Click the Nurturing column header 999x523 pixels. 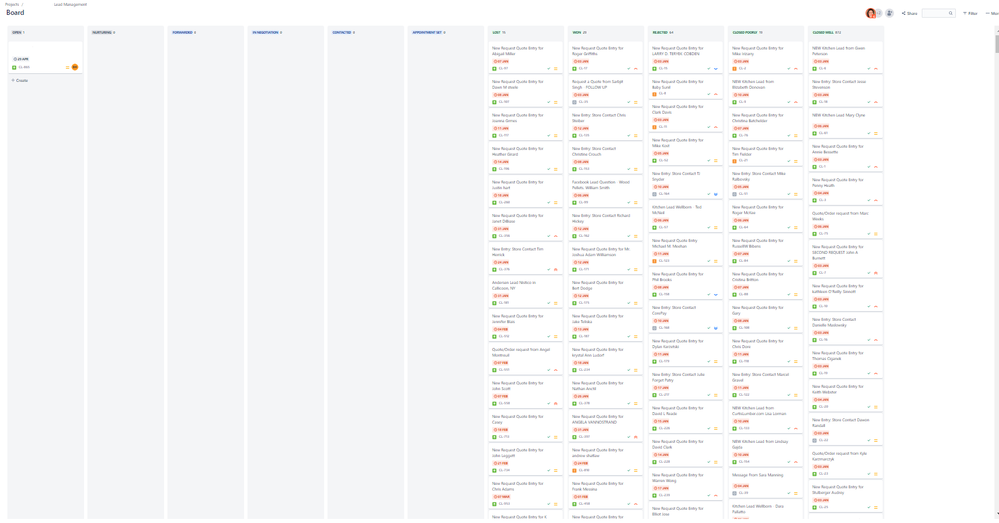103,32
